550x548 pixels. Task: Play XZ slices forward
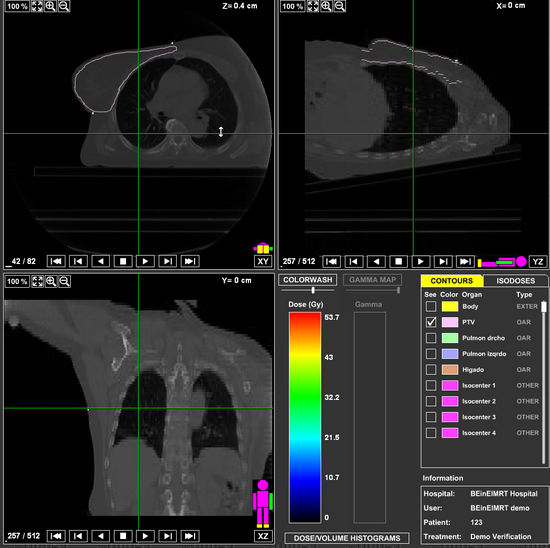coord(145,536)
